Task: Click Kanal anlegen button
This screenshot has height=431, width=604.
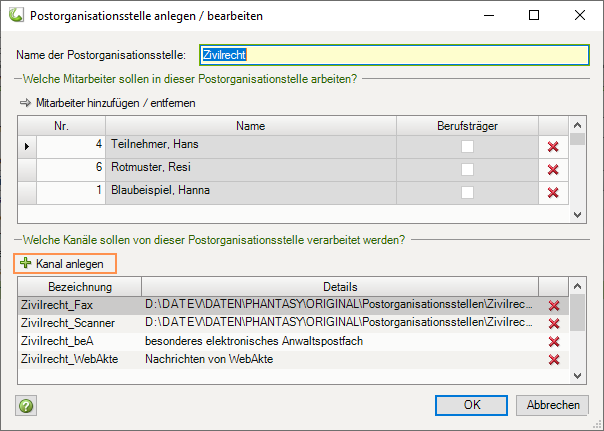Action: pyautogui.click(x=65, y=264)
